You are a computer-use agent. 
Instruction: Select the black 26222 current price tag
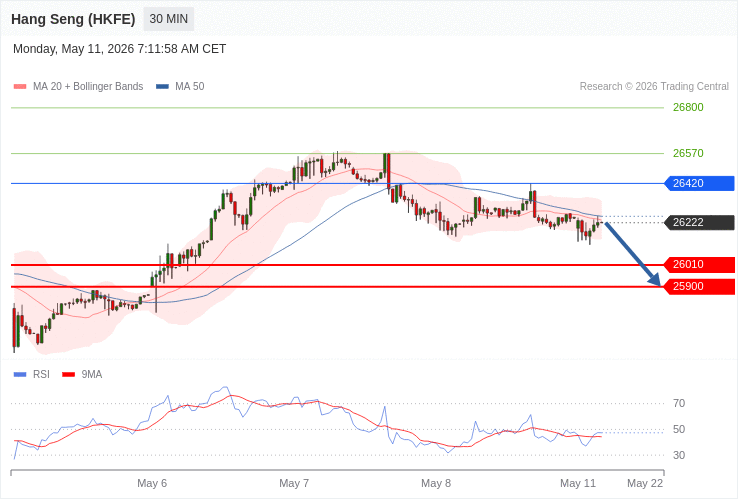coord(699,222)
